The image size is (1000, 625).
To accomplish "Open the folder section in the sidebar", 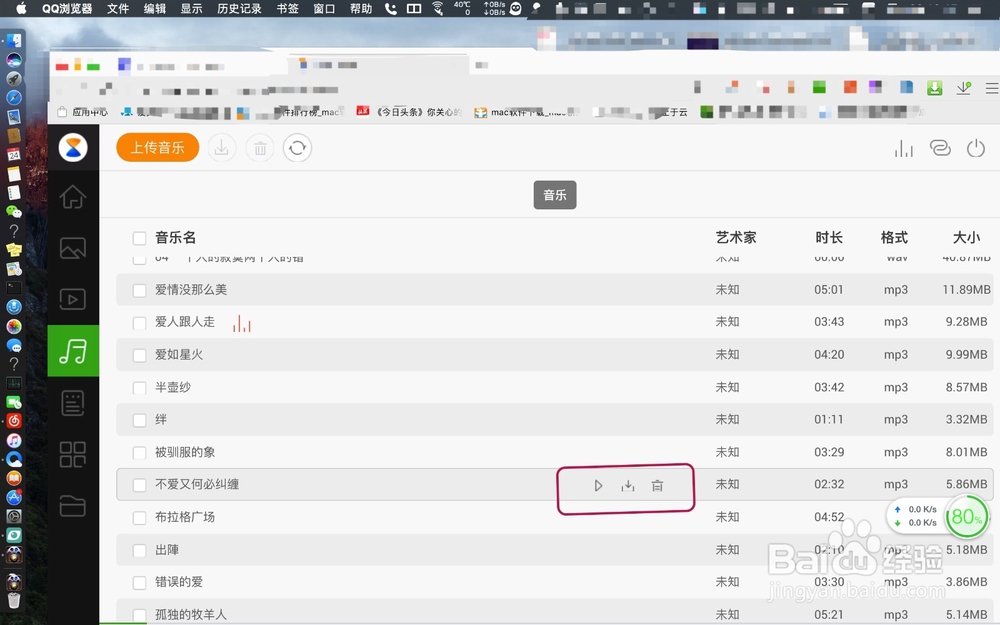I will 73,506.
